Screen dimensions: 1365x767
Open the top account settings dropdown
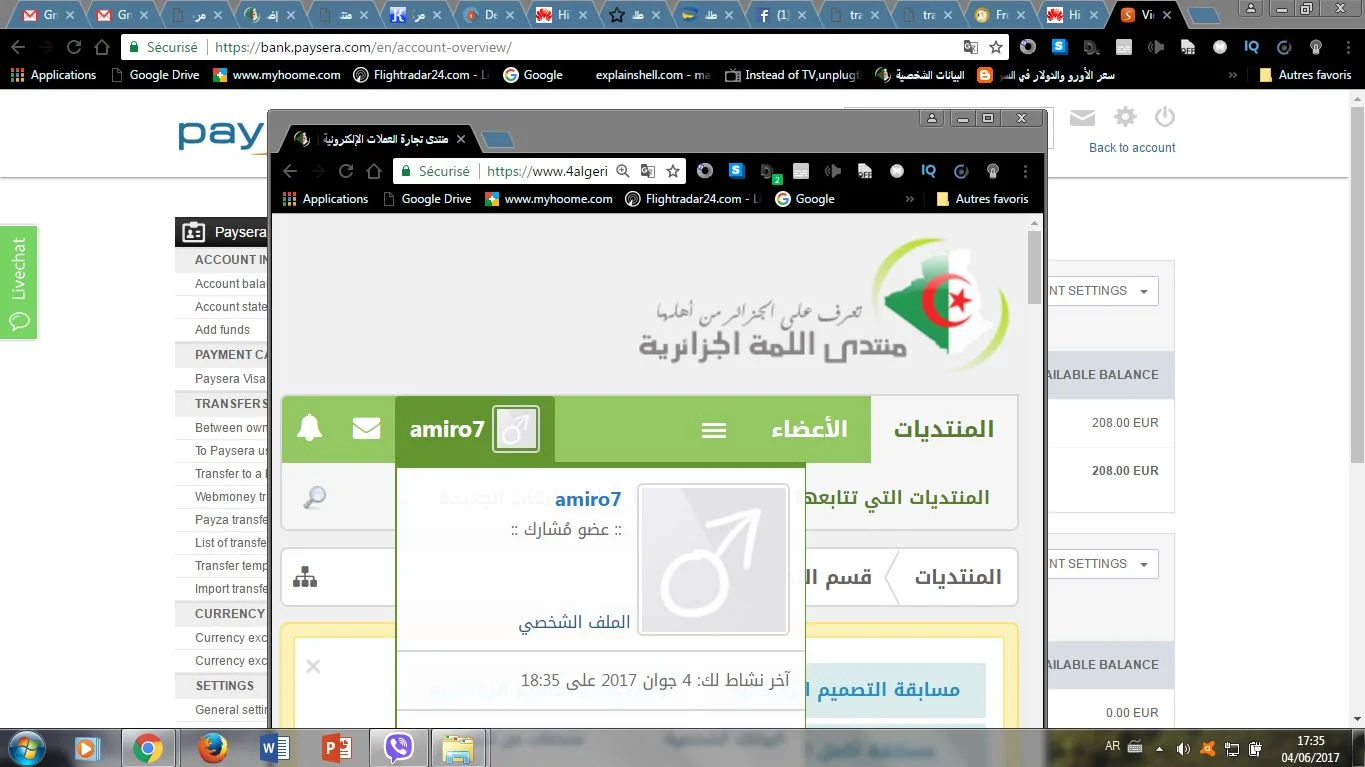point(1100,291)
